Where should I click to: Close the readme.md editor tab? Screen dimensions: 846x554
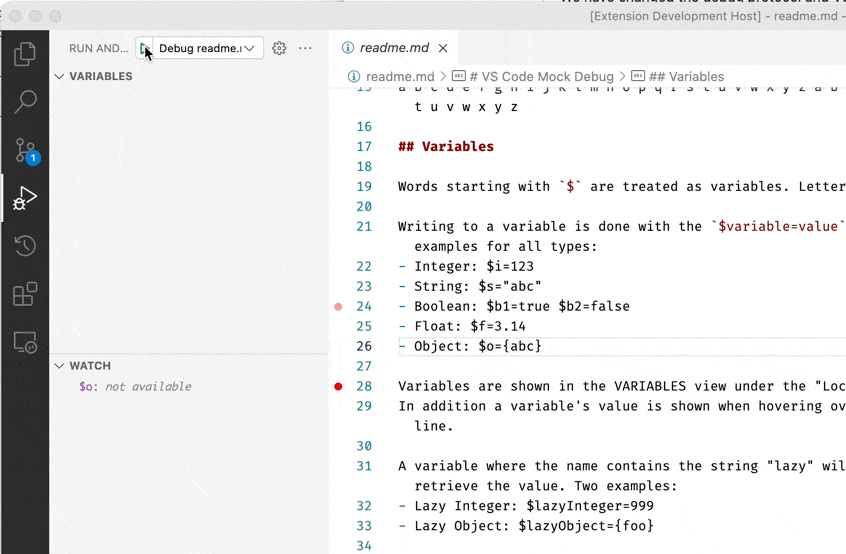443,48
